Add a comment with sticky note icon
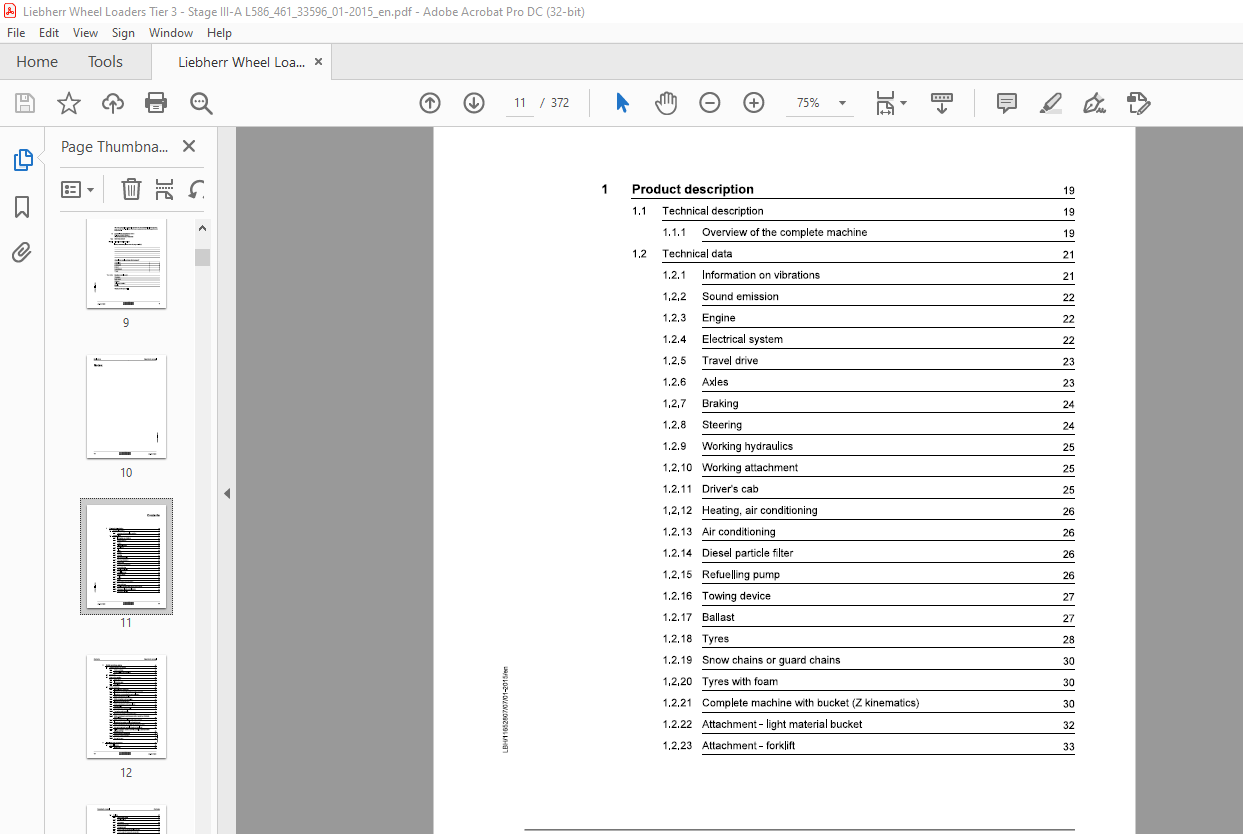Viewport: 1243px width, 834px height. pos(1006,103)
